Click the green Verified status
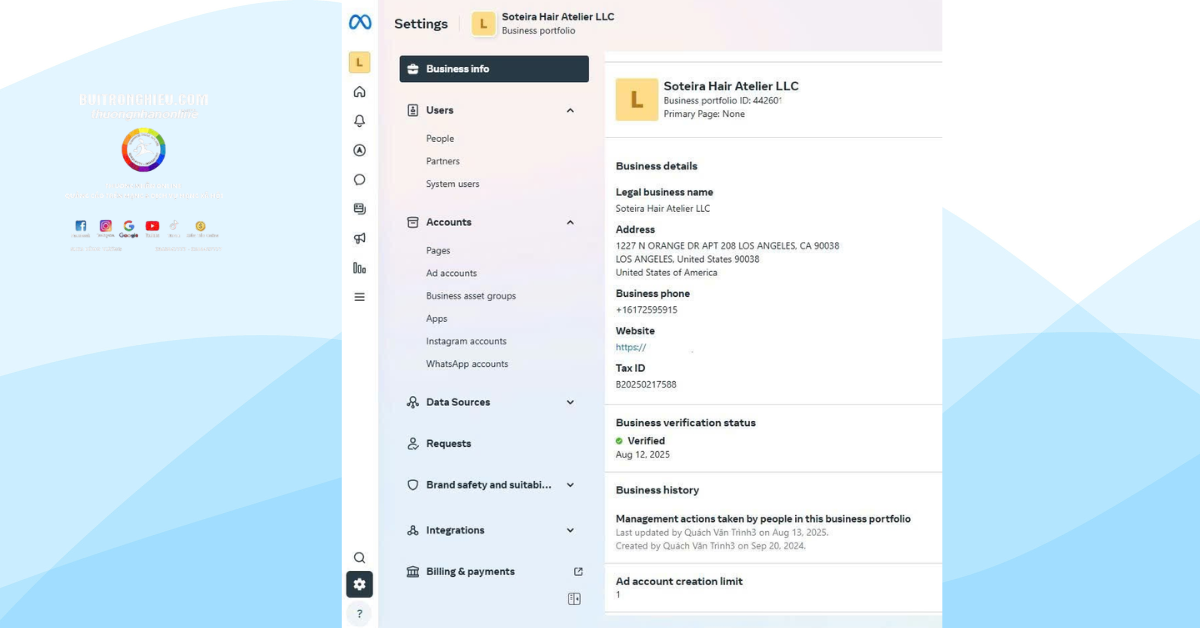 [640, 441]
